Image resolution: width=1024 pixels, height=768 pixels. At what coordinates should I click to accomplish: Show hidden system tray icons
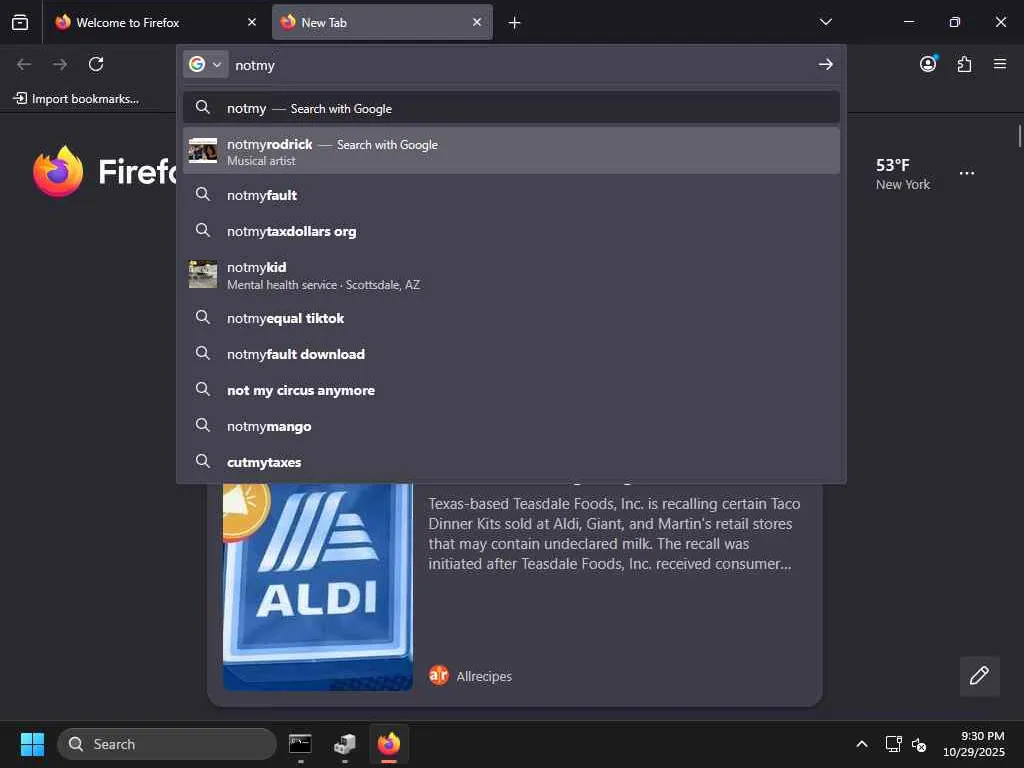click(862, 744)
